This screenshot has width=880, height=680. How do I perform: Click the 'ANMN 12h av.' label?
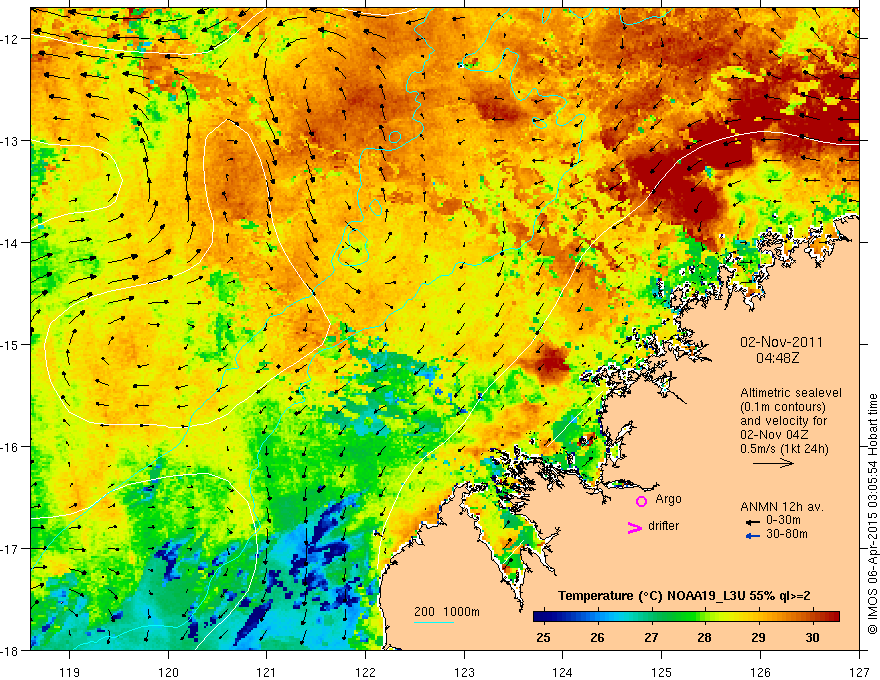point(782,507)
